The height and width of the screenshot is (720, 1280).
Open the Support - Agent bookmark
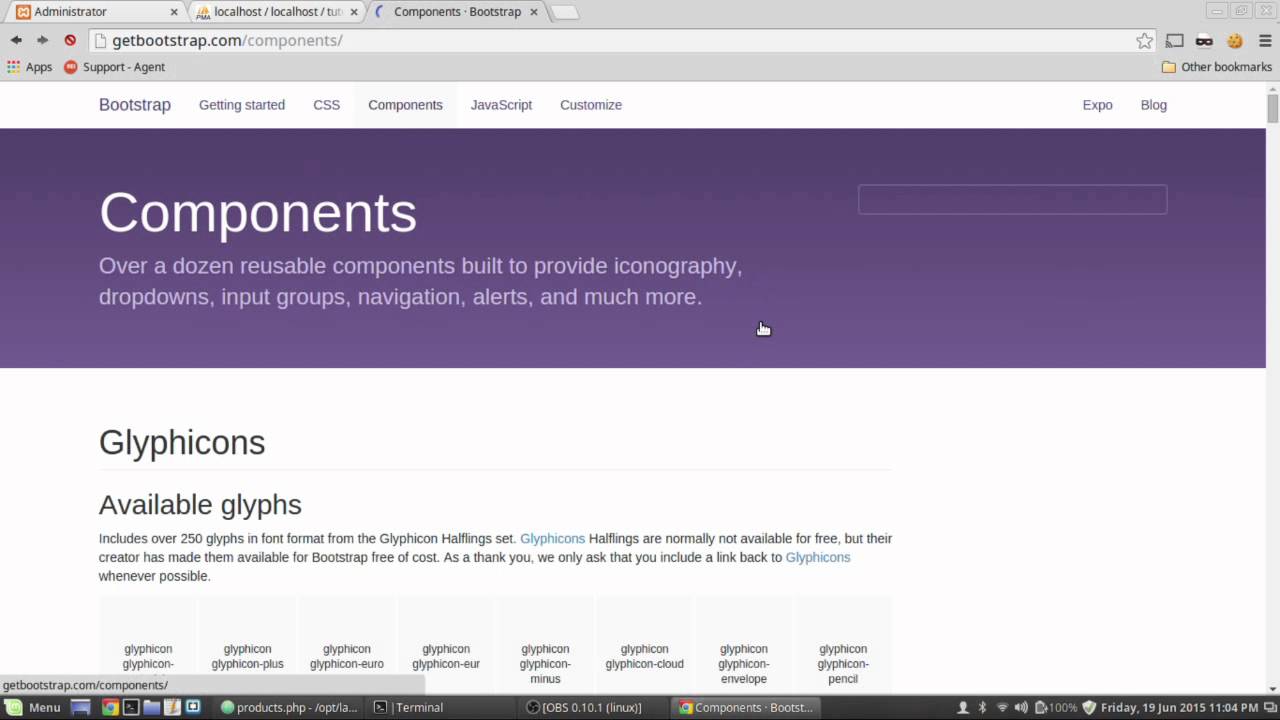point(114,67)
